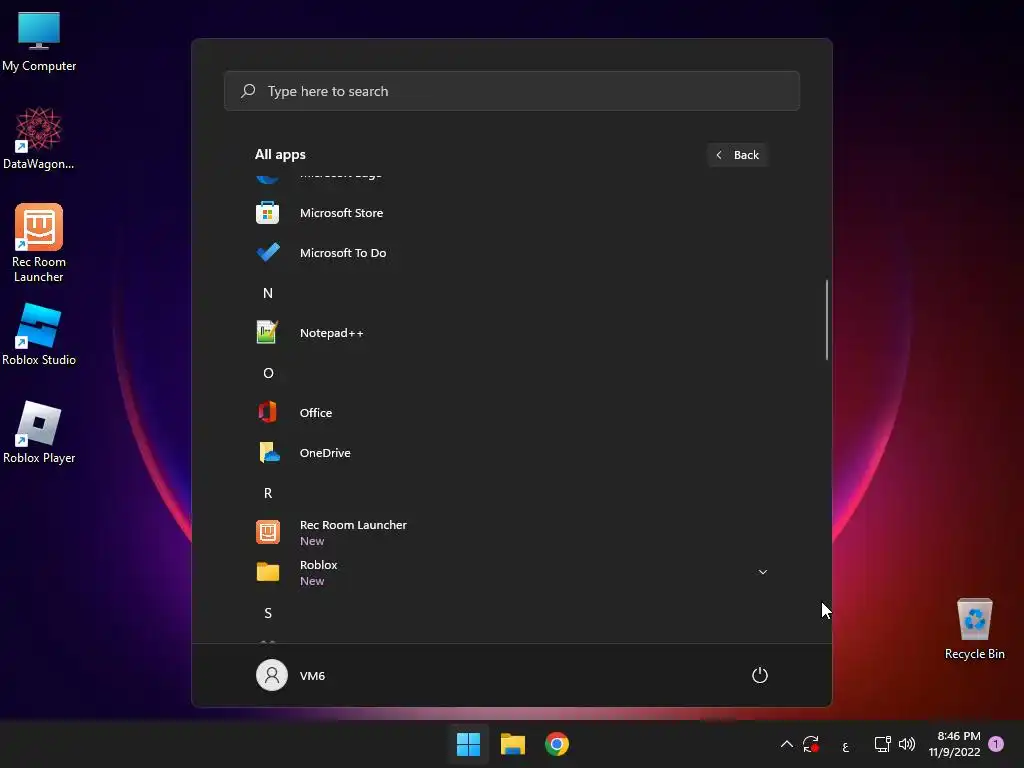Image resolution: width=1024 pixels, height=768 pixels.
Task: Select the DataWagon desktop shortcut
Action: 39,138
